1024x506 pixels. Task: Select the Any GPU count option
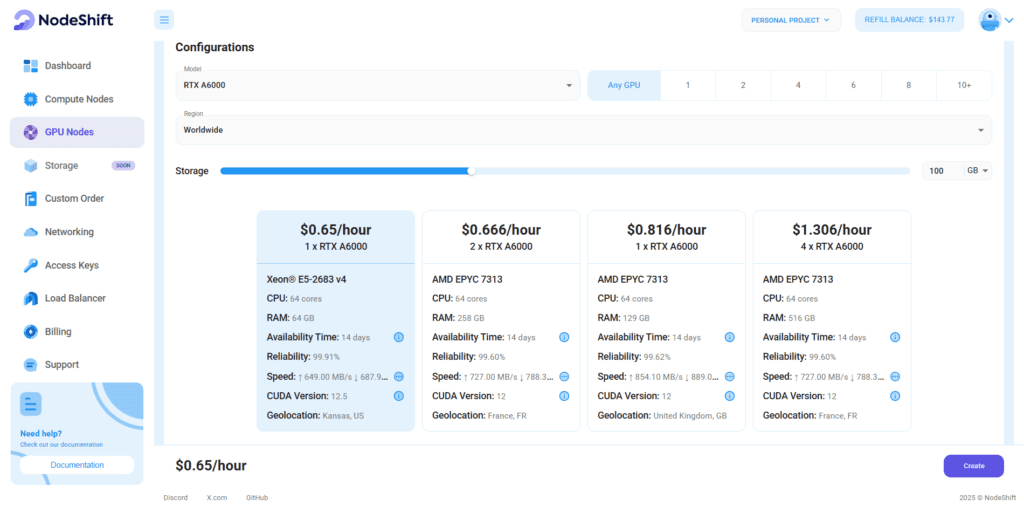624,86
